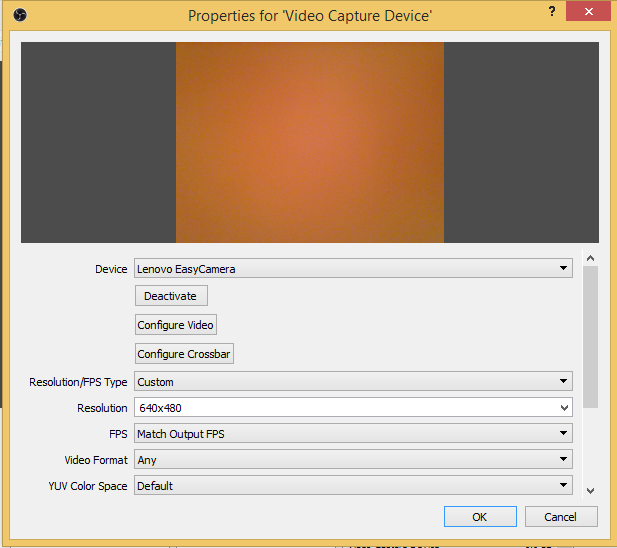The width and height of the screenshot is (617, 548).
Task: Confirm the settings with OK
Action: click(480, 517)
